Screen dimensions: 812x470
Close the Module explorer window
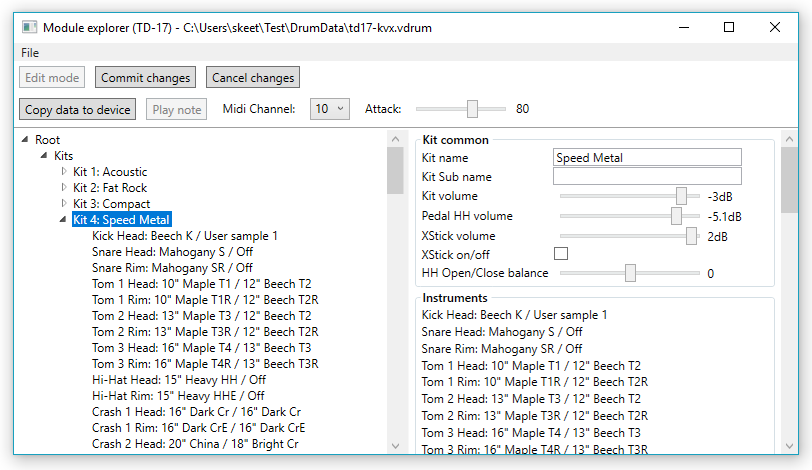click(775, 27)
